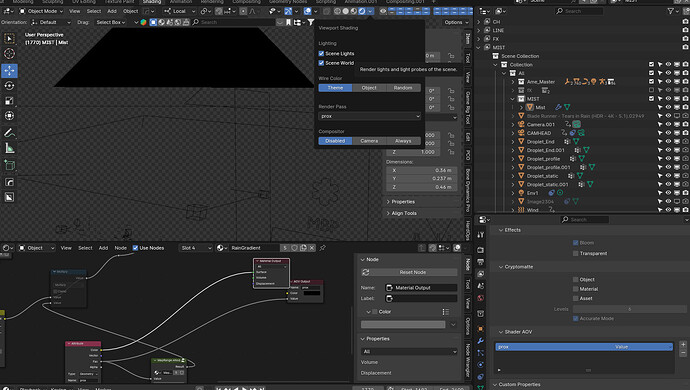The image size is (690, 390).
Task: Unlink the RainGradient material with X
Action: coord(312,248)
